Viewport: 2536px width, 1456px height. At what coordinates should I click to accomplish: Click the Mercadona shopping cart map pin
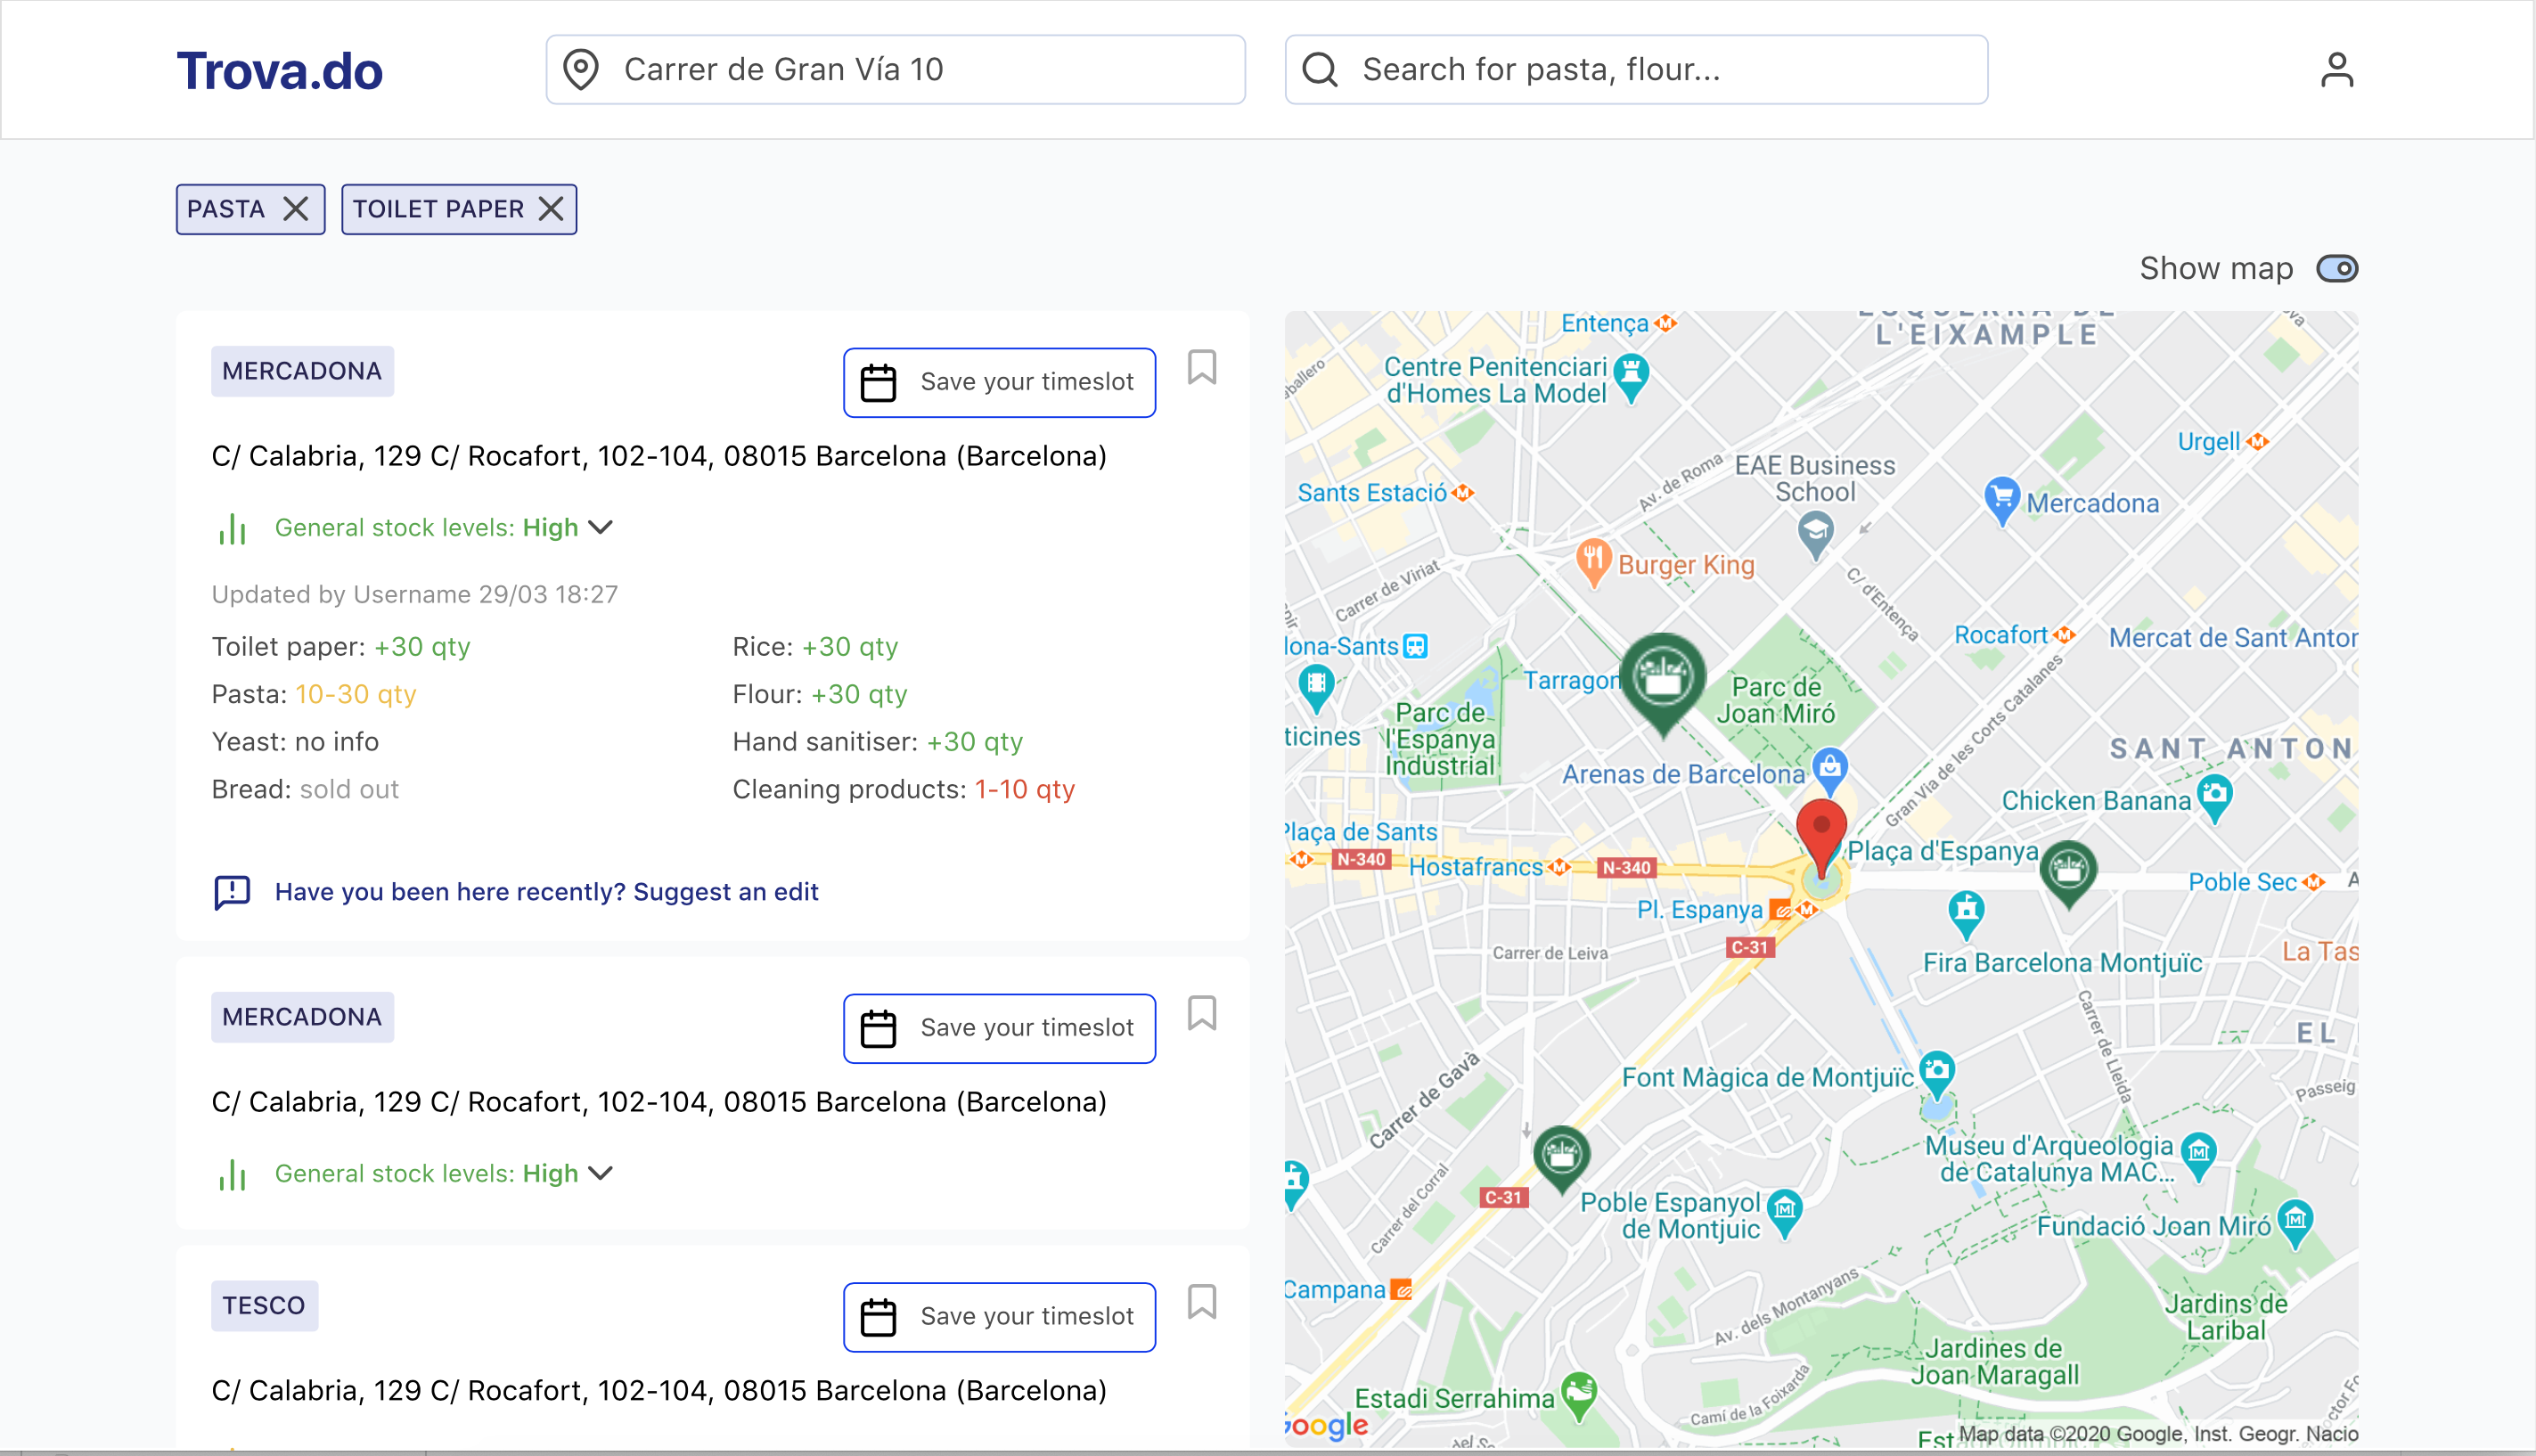click(2002, 502)
